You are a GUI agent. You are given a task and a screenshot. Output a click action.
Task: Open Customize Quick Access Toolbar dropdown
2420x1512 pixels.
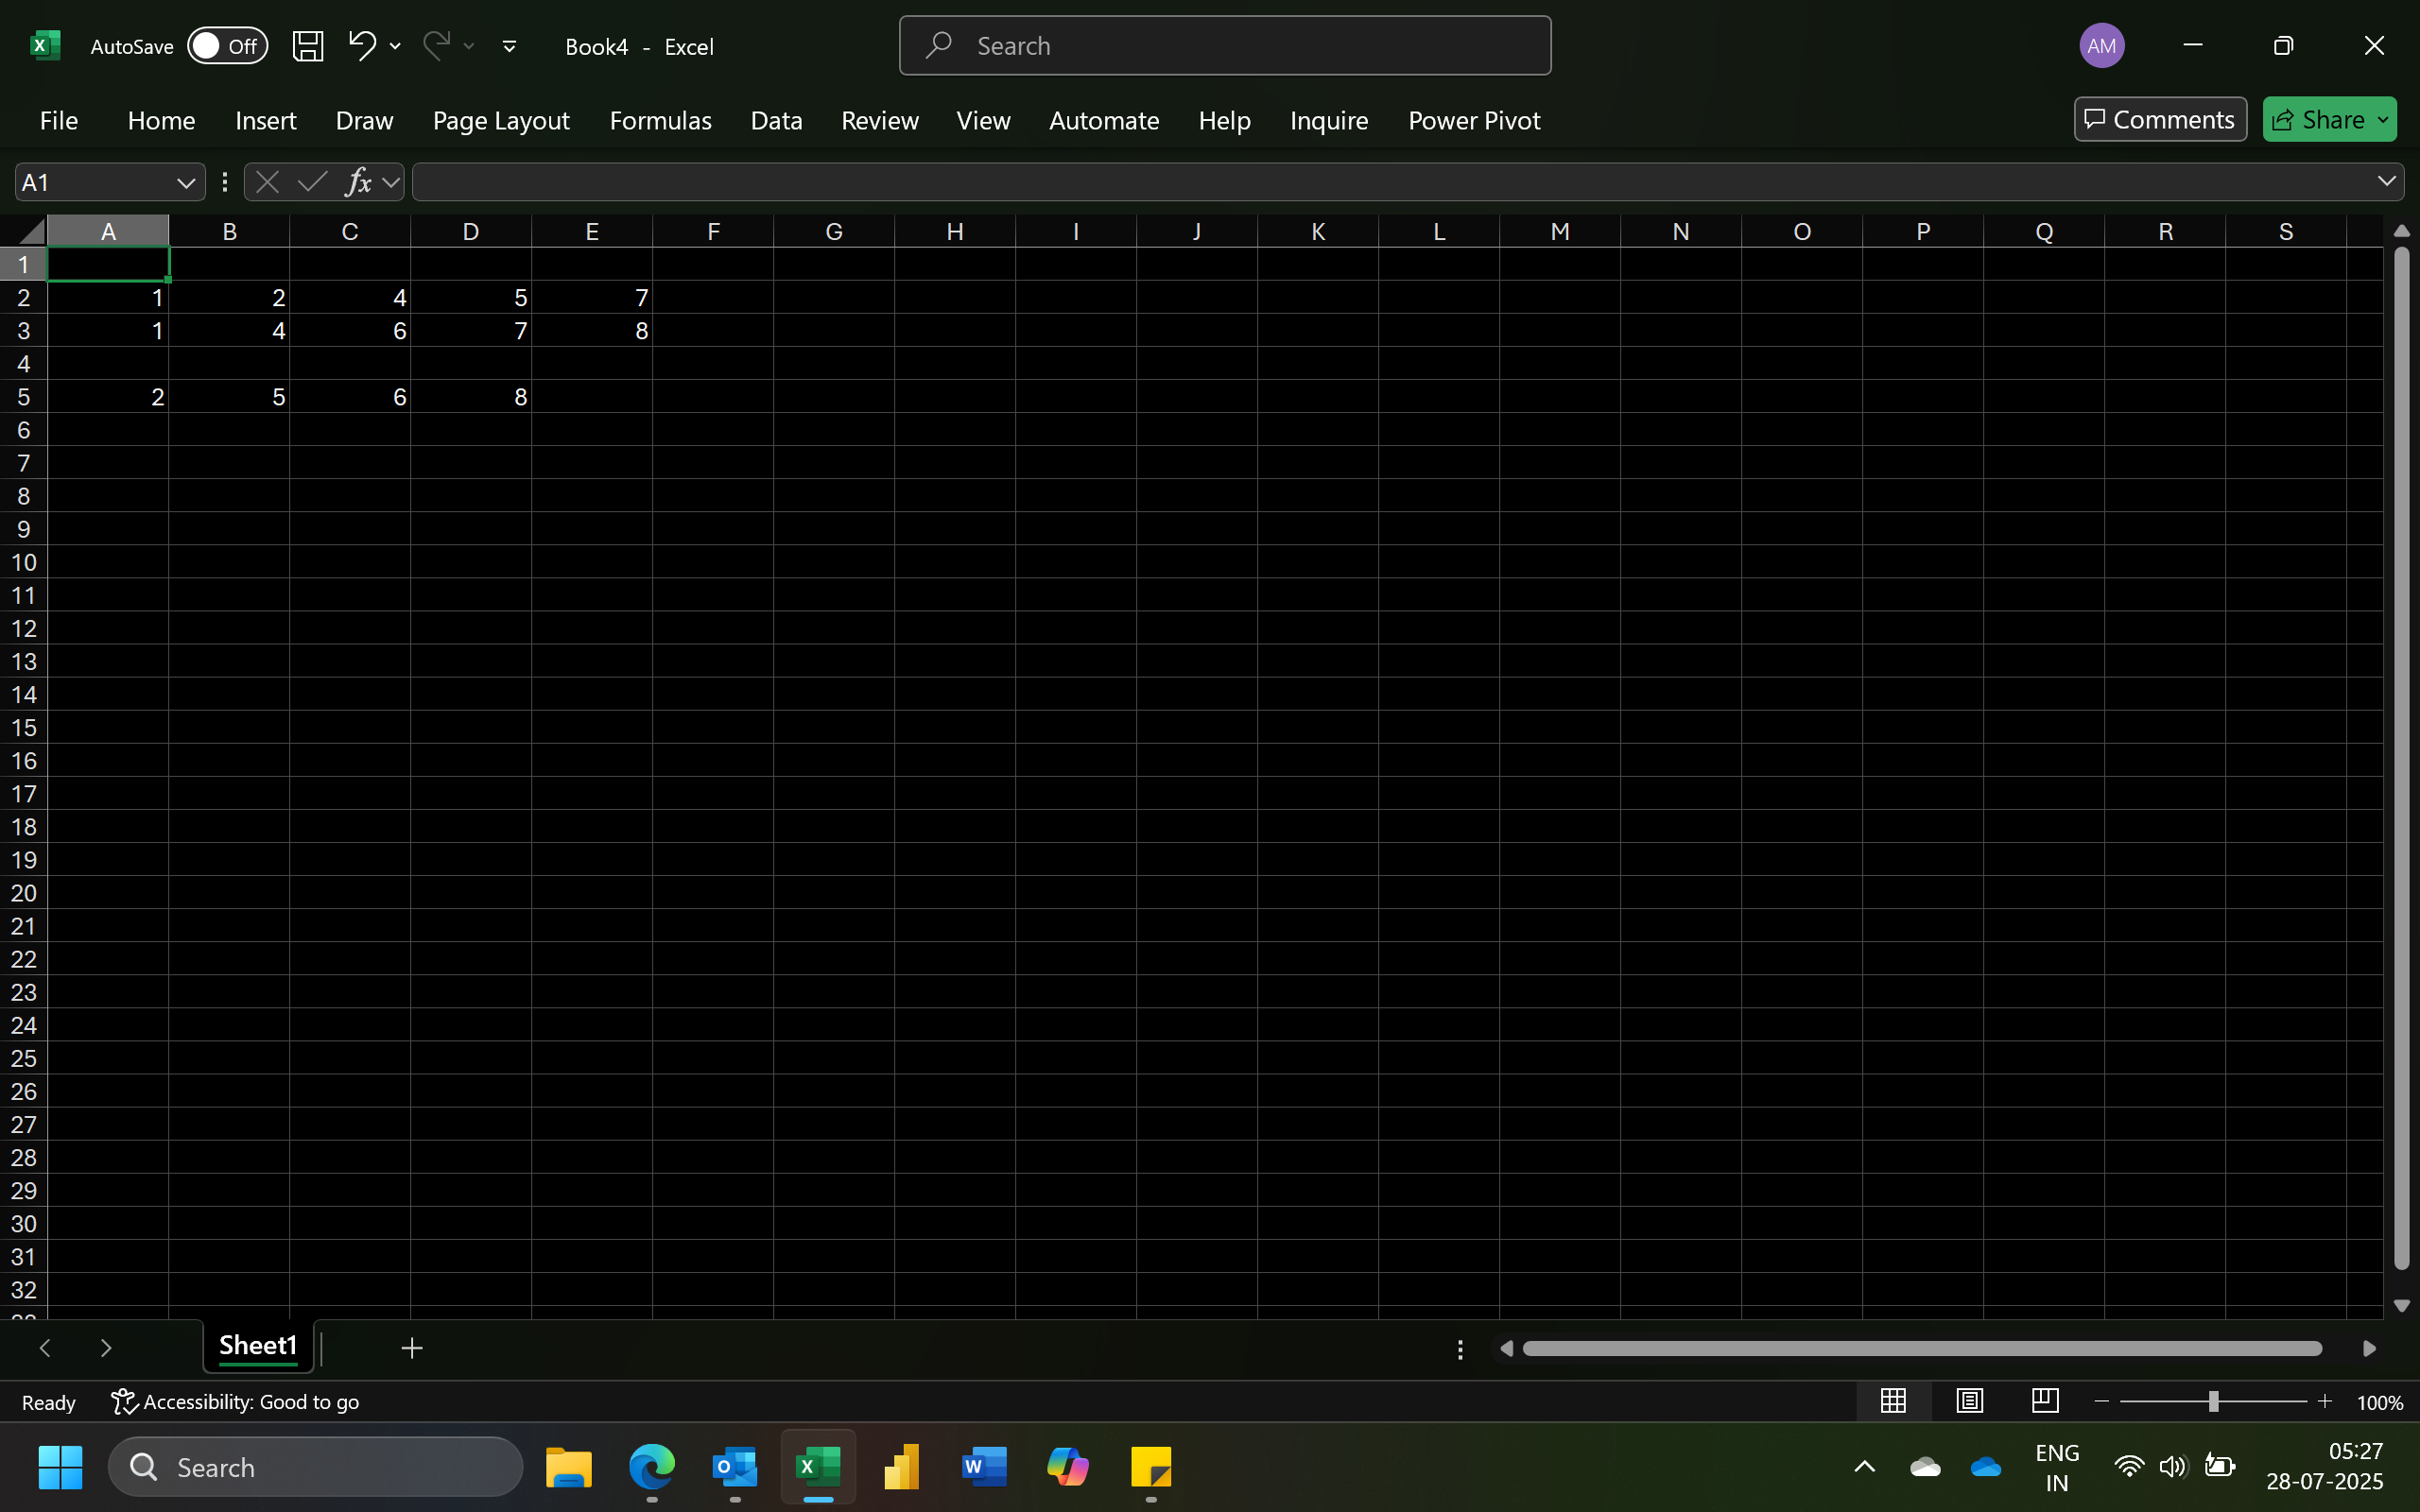tap(509, 46)
